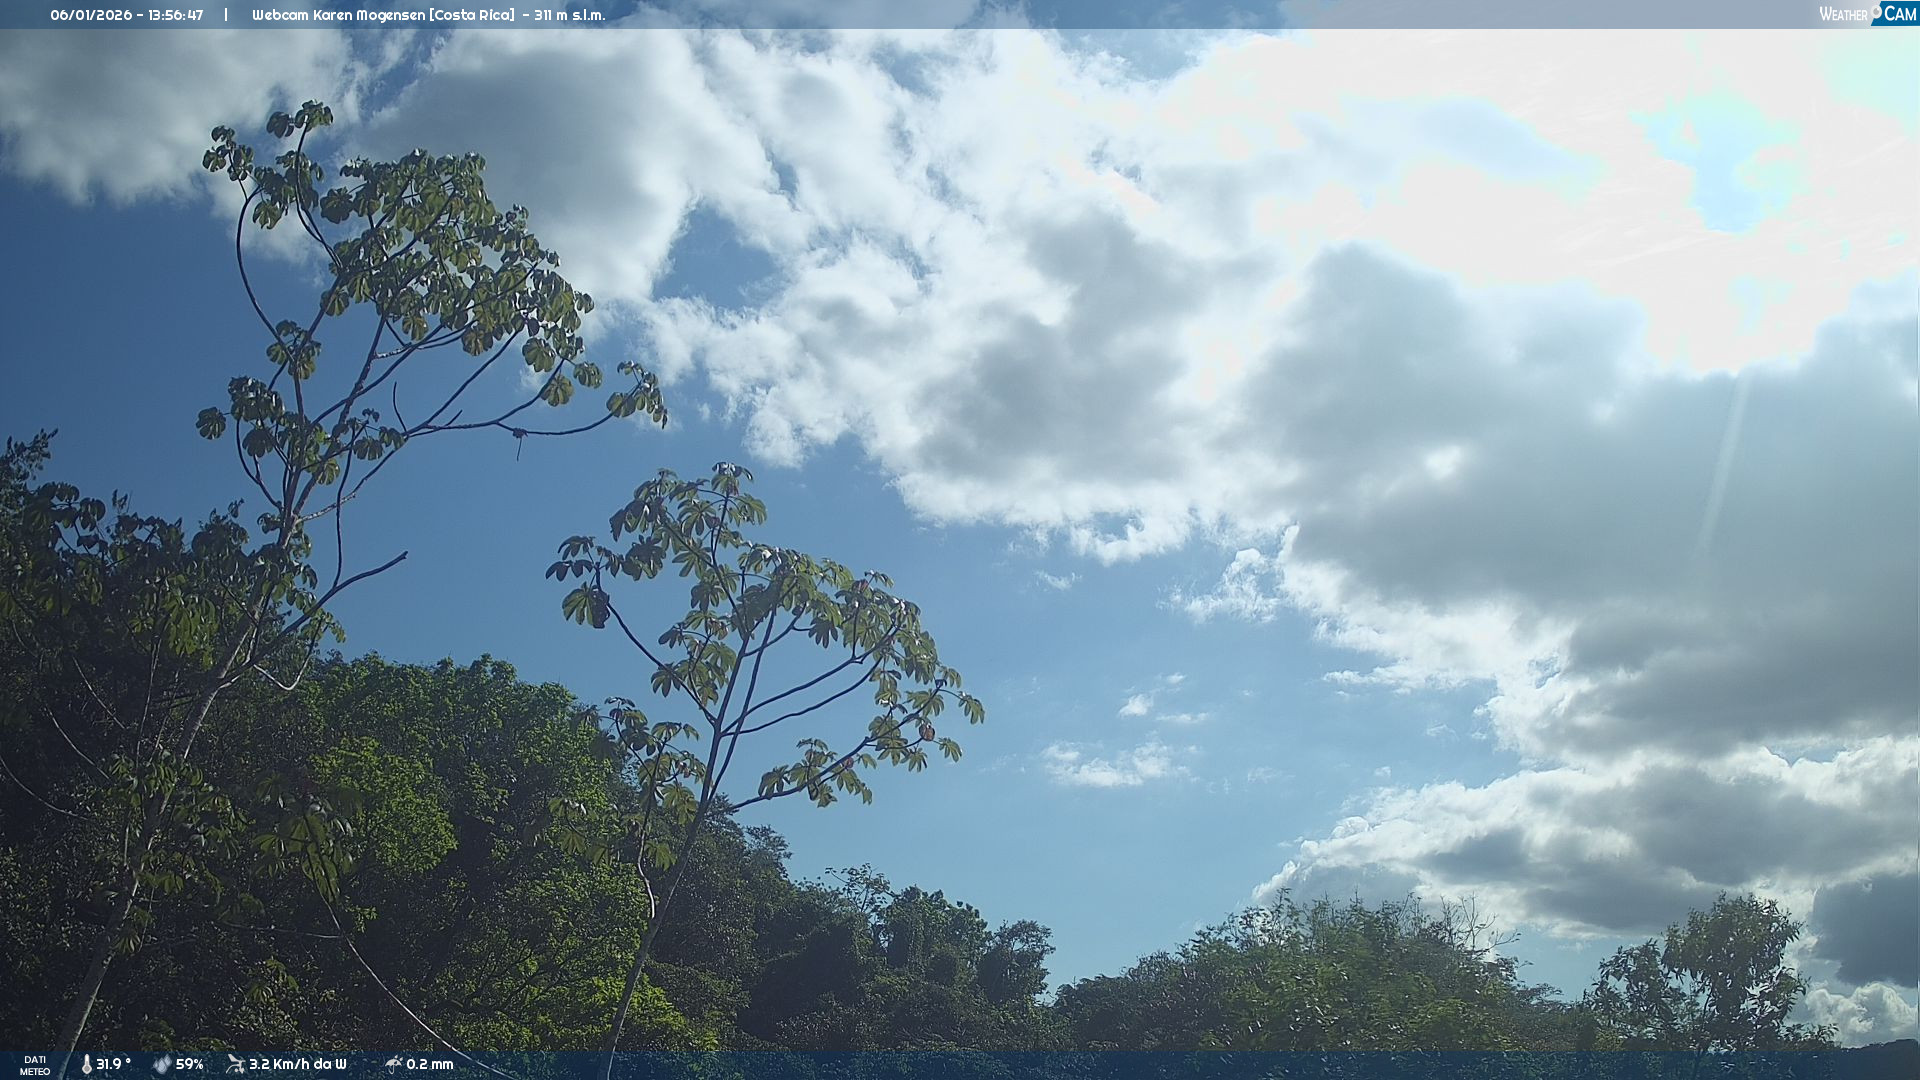Click the wind anemometer icon
Image resolution: width=1920 pixels, height=1080 pixels.
[235, 1064]
